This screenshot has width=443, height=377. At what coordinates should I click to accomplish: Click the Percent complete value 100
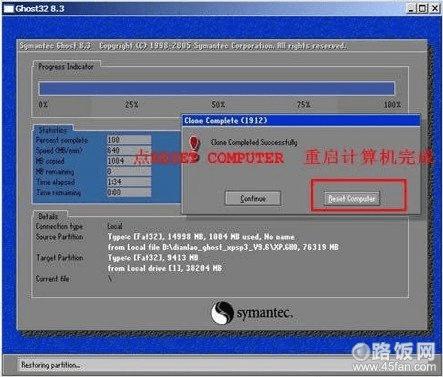129,140
